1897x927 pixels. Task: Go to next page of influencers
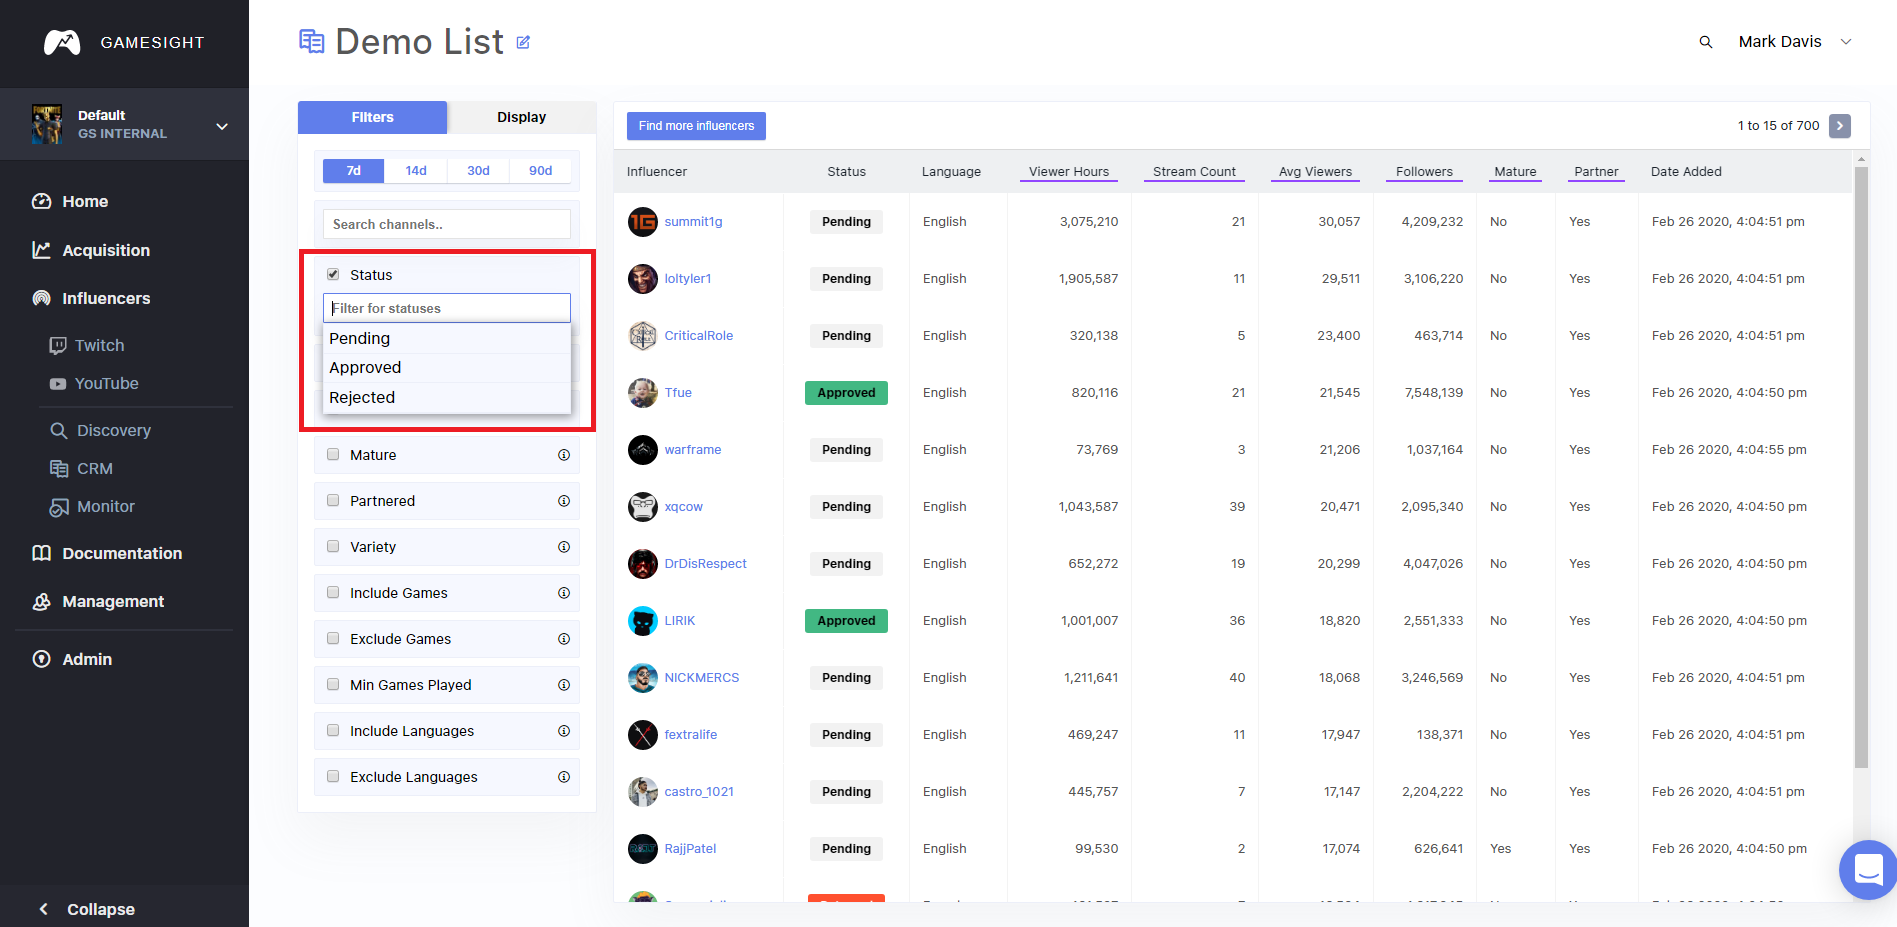pos(1840,126)
